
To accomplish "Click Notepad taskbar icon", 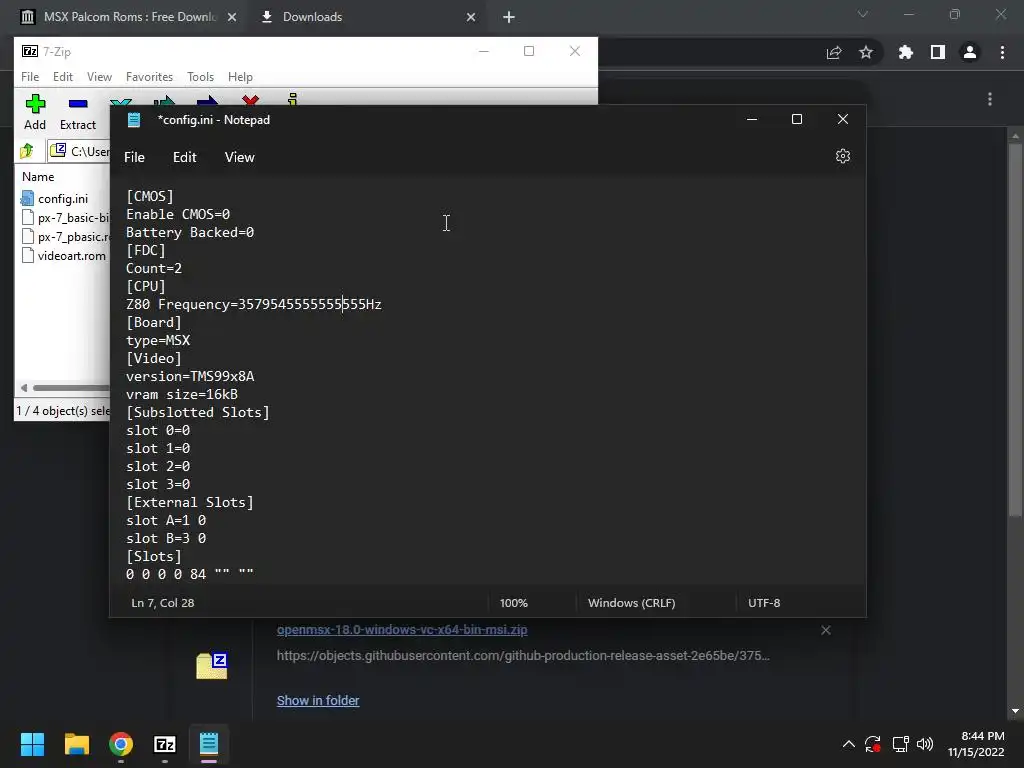I will pos(209,744).
